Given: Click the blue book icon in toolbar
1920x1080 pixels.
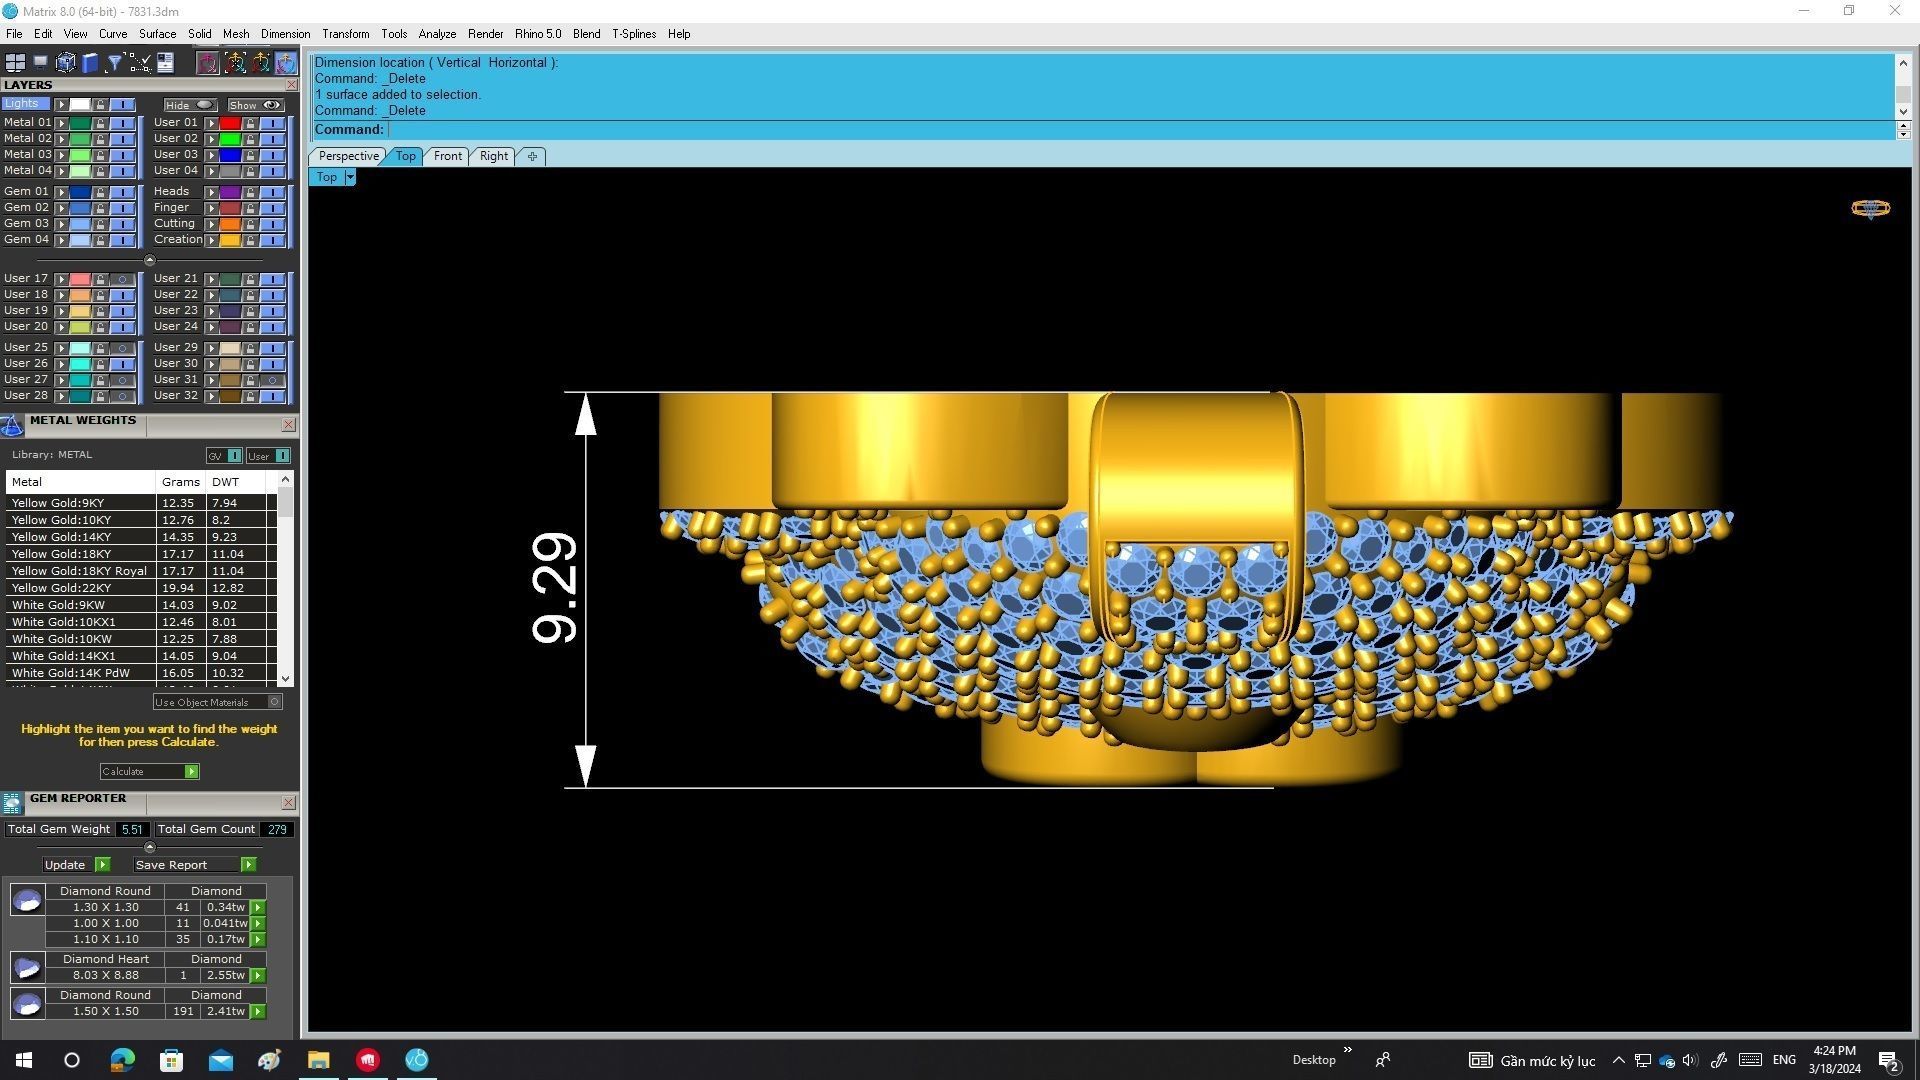Looking at the screenshot, I should coord(90,63).
